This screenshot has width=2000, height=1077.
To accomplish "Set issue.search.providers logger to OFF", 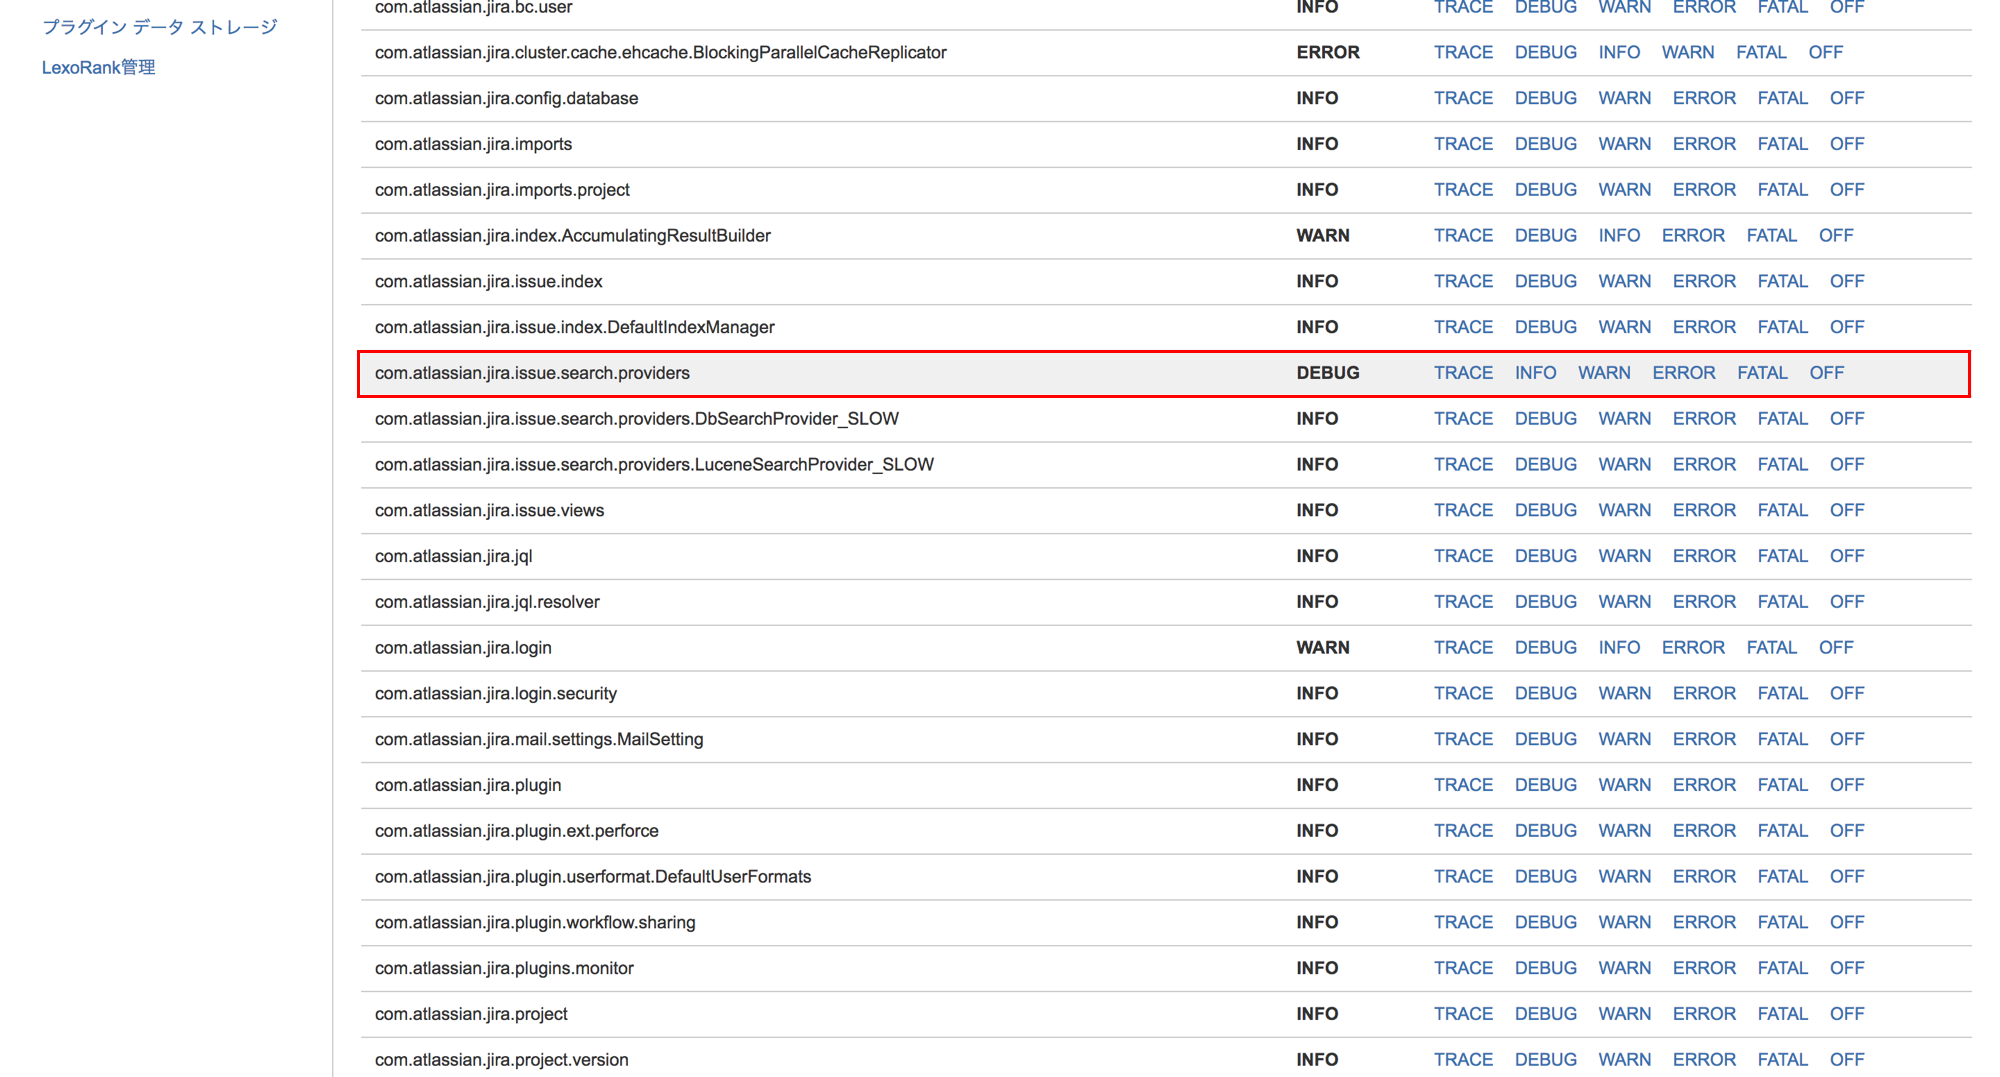I will 1826,373.
